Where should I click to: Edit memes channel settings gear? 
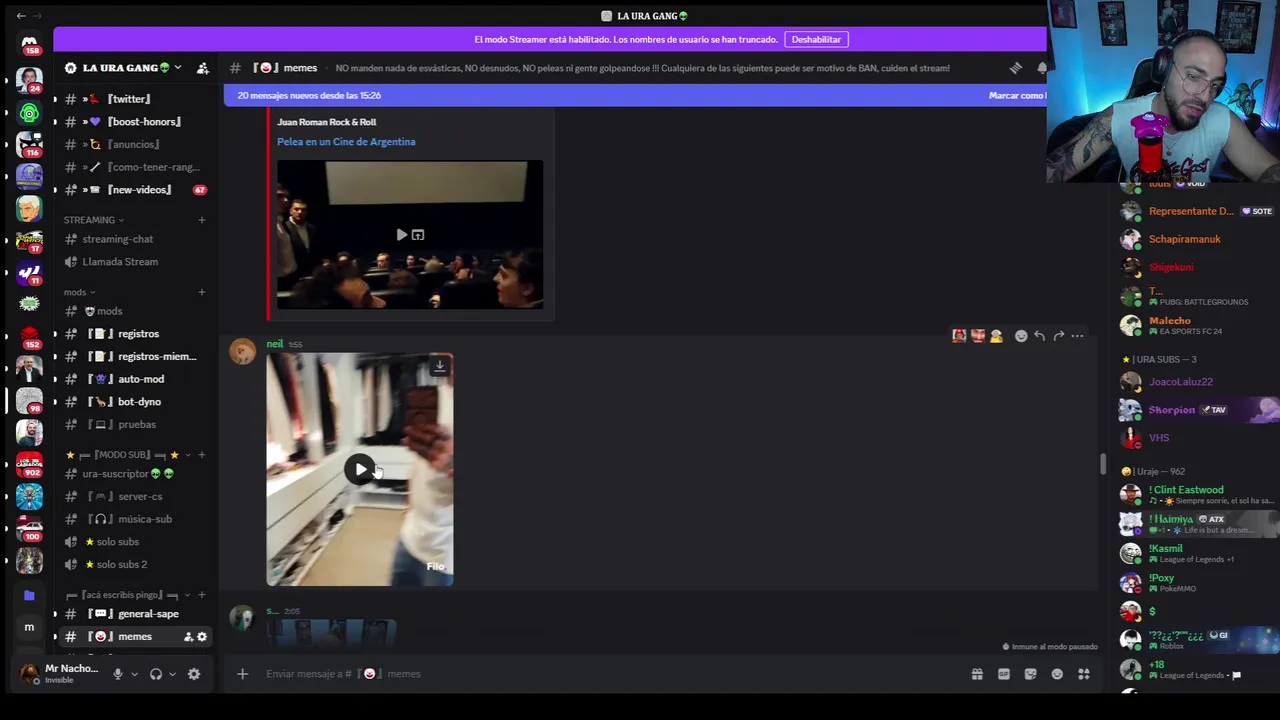click(202, 637)
